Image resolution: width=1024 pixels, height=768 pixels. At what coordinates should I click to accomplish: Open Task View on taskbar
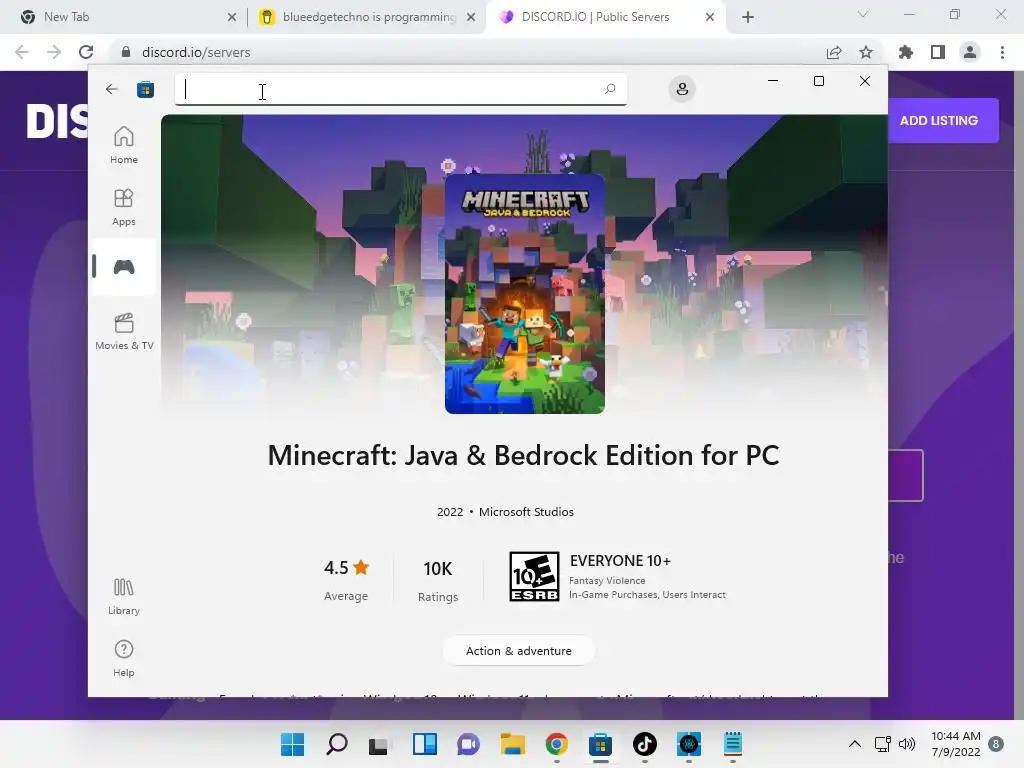379,744
